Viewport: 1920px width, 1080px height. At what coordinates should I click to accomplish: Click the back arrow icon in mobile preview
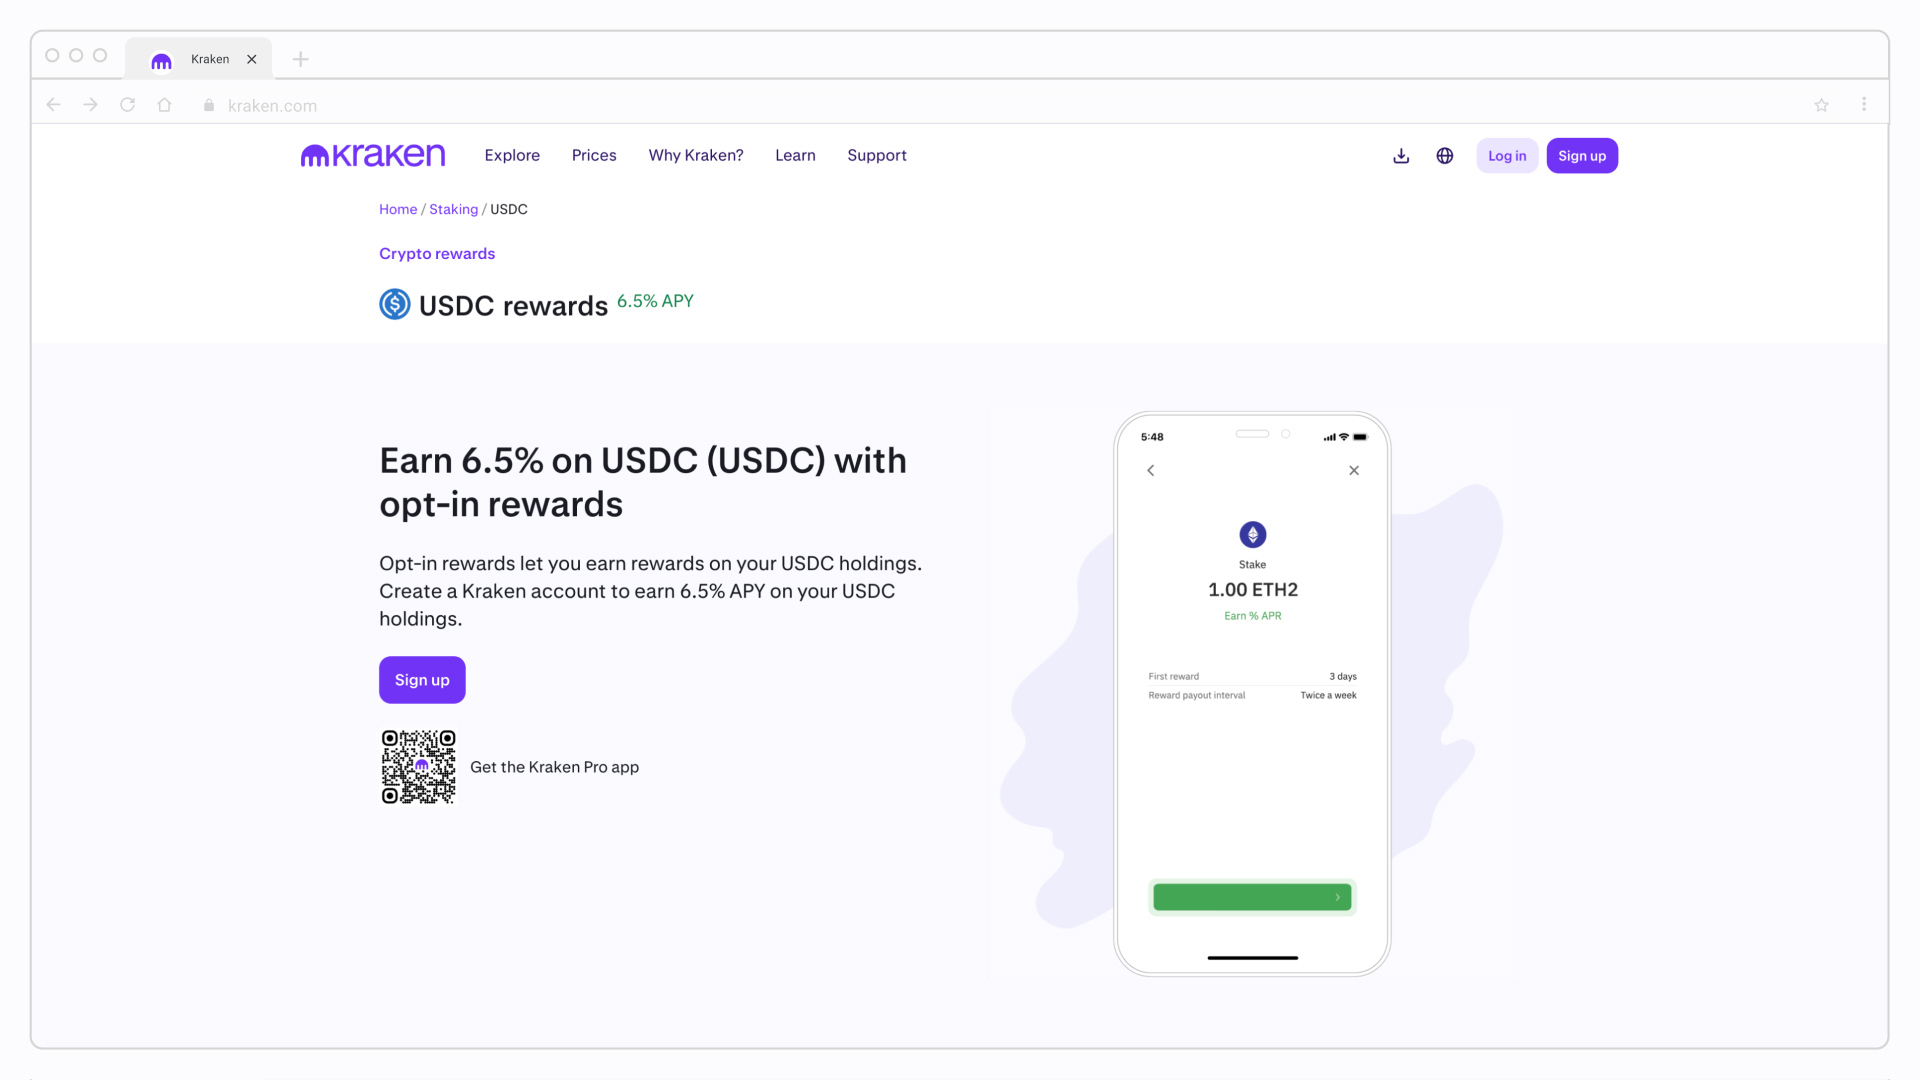point(1150,469)
